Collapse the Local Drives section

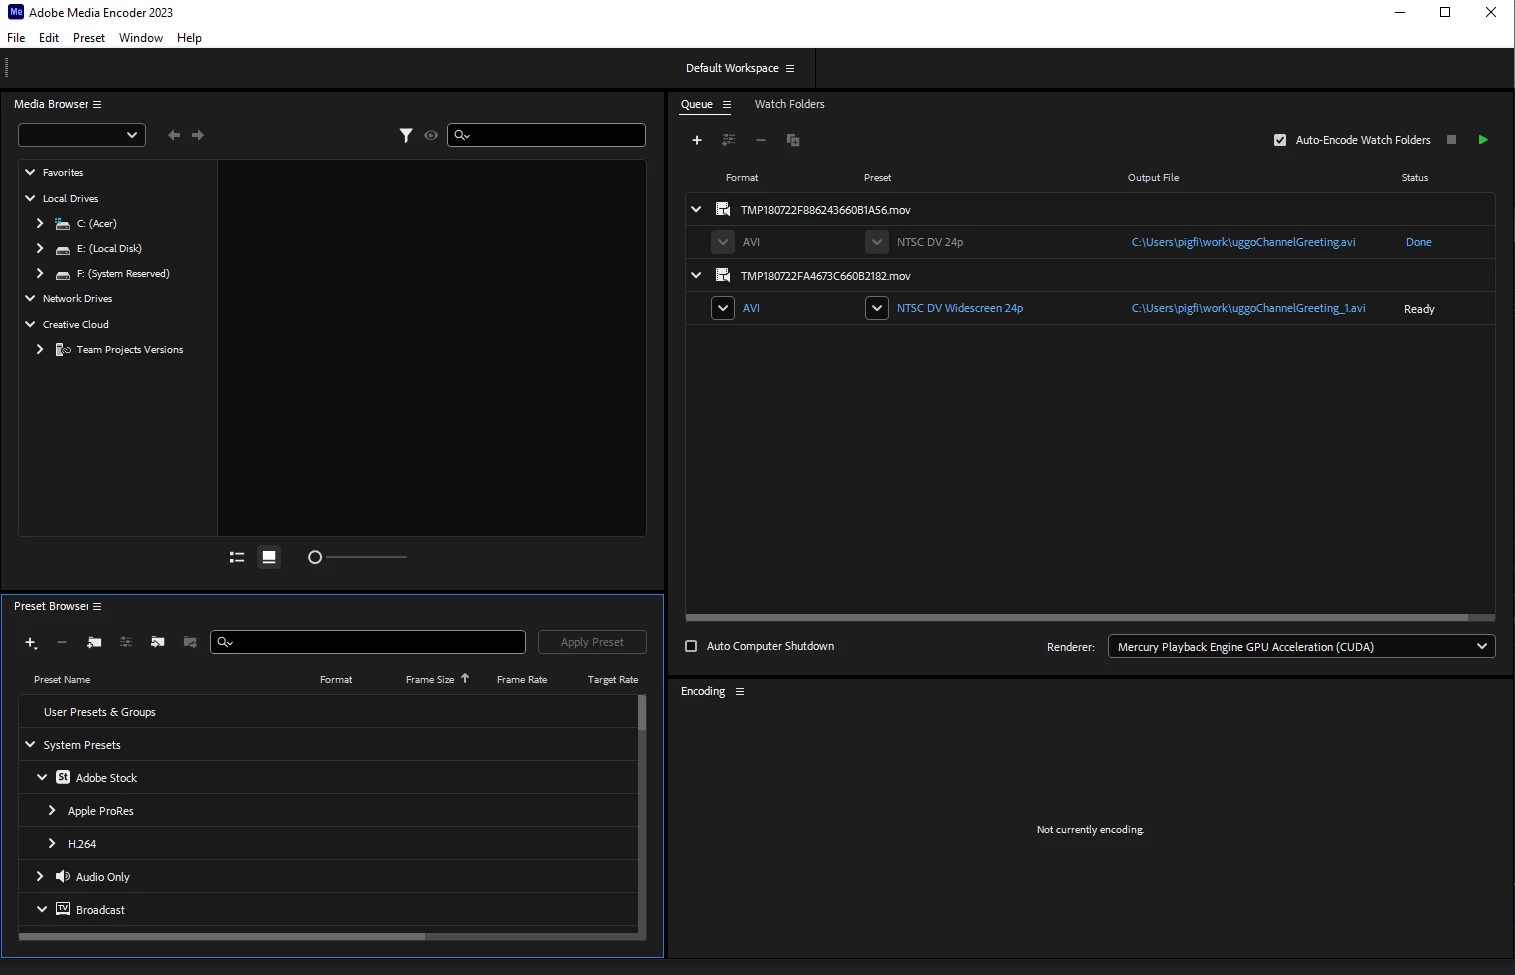click(30, 198)
